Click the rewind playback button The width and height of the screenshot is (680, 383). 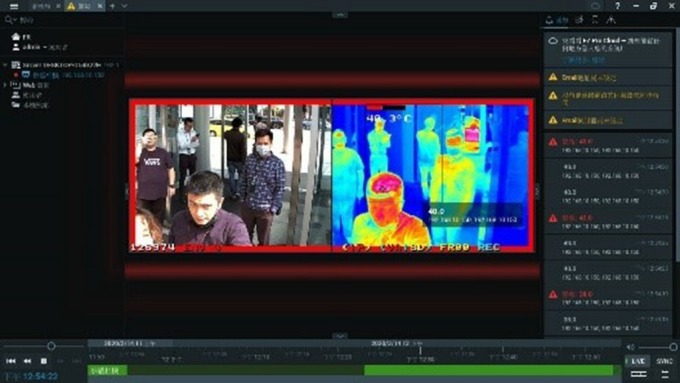pyautogui.click(x=27, y=361)
